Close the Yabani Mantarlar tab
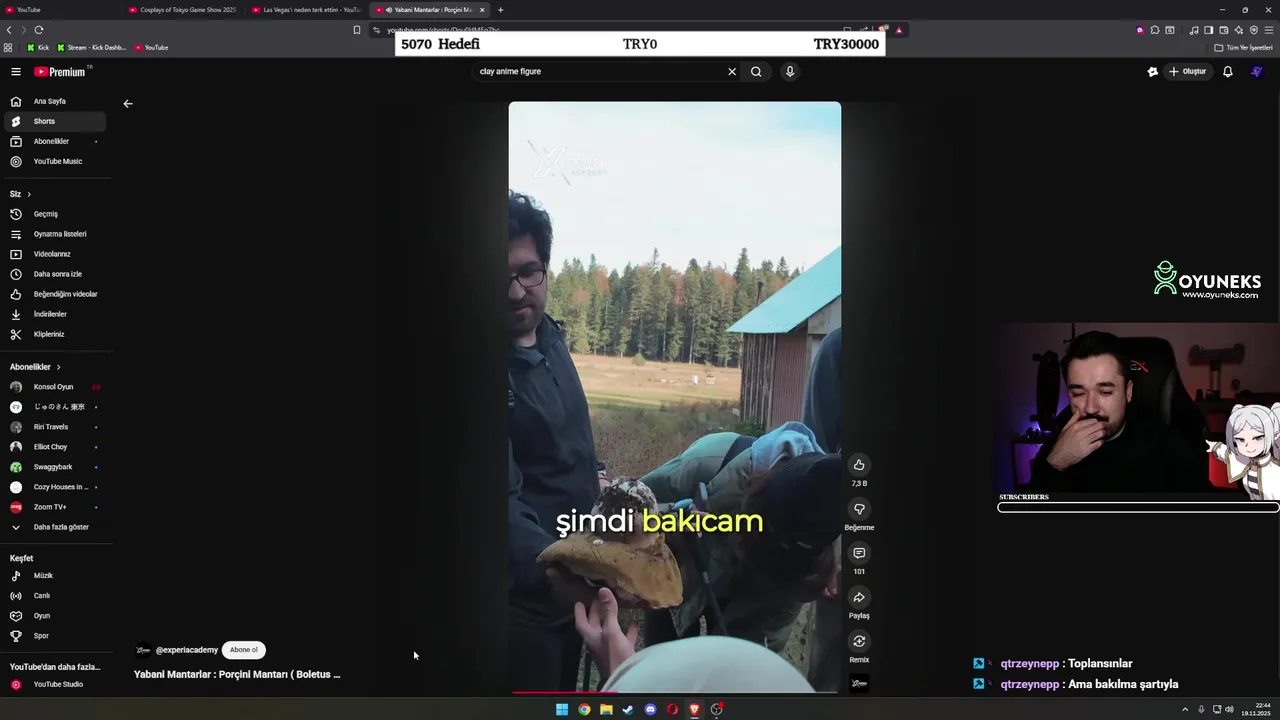Screen dimensions: 1280x720 point(482,10)
